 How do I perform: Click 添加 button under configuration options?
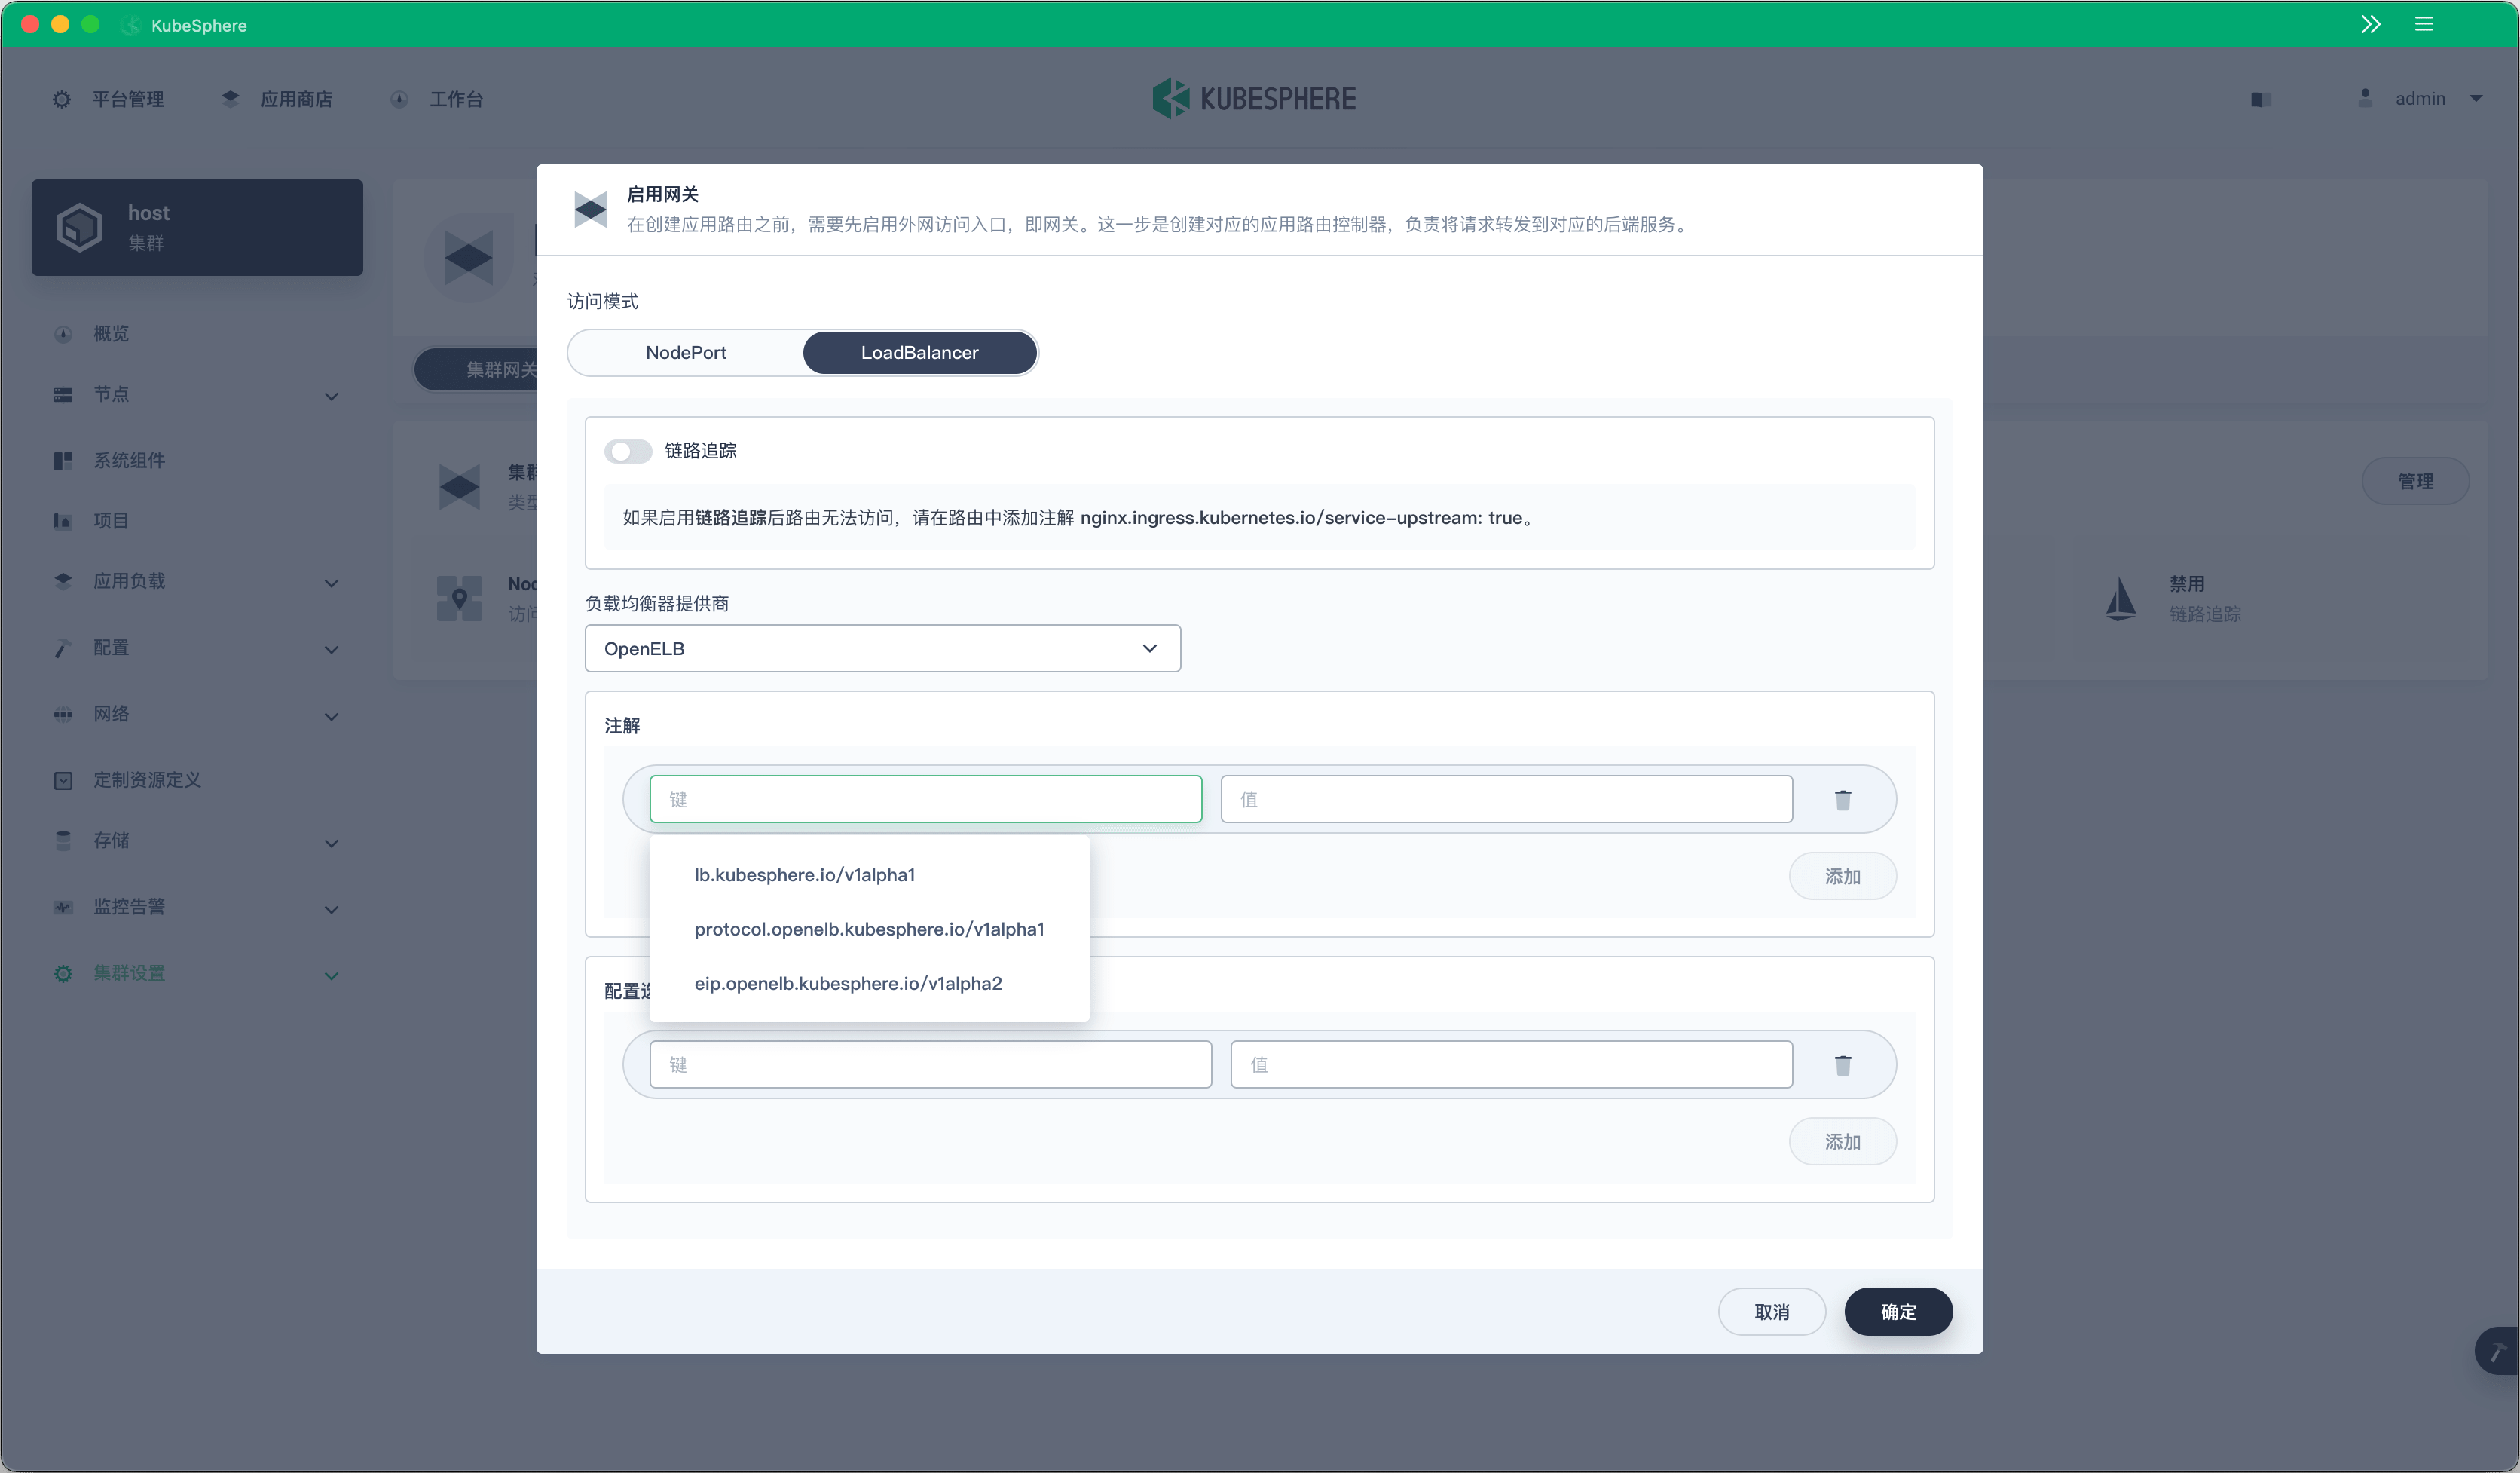(x=1843, y=1141)
